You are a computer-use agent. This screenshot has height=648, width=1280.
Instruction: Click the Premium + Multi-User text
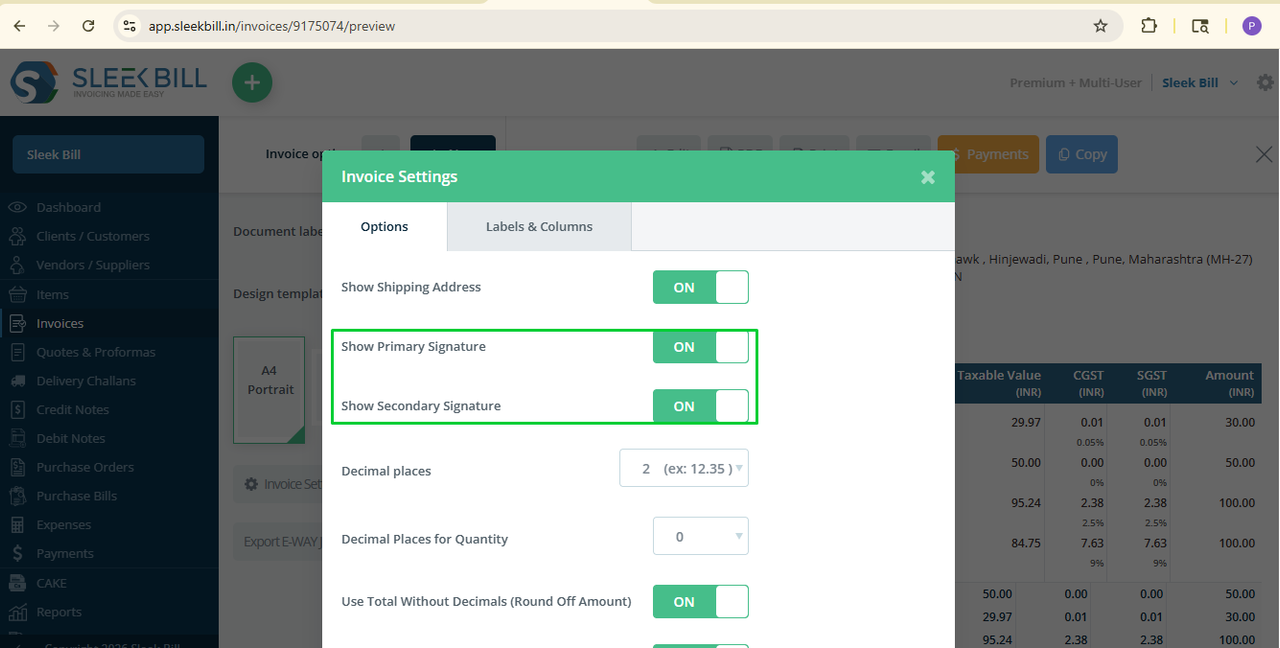click(1075, 83)
